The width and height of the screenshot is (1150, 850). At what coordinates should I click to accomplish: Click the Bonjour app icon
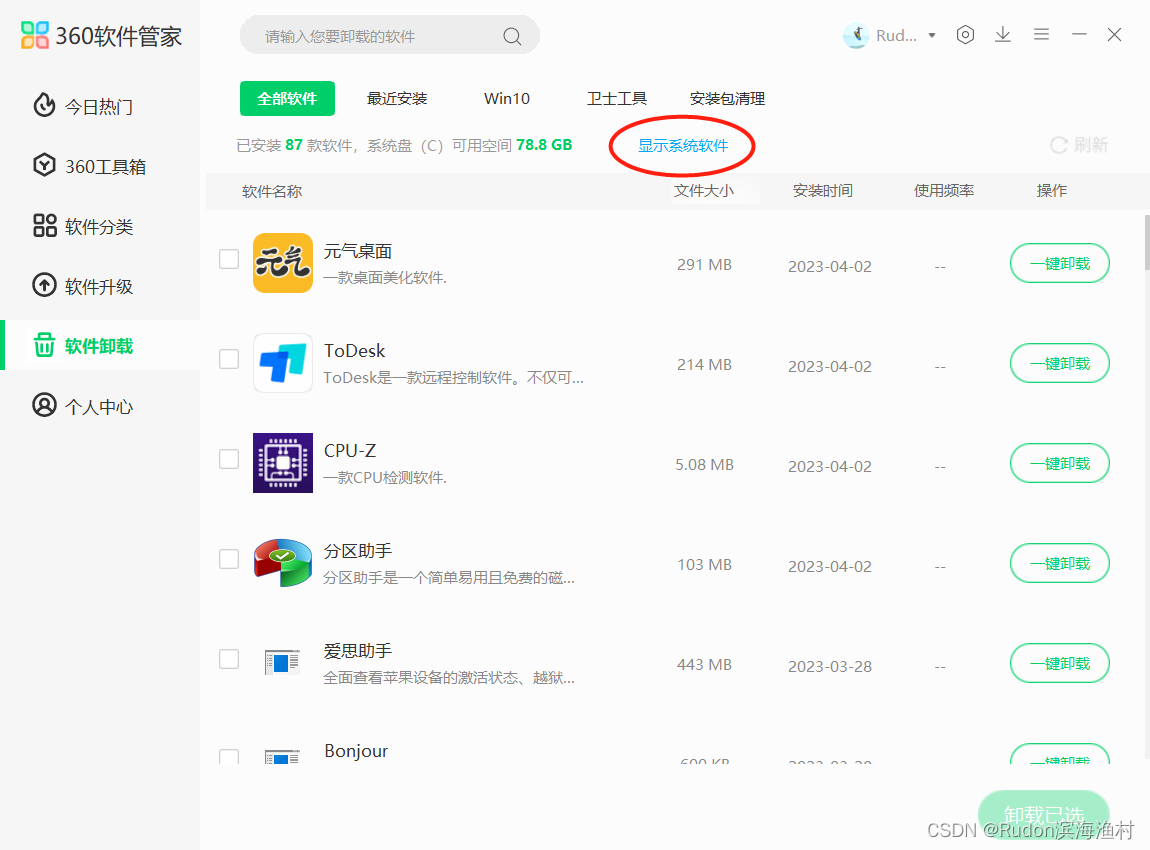point(282,756)
